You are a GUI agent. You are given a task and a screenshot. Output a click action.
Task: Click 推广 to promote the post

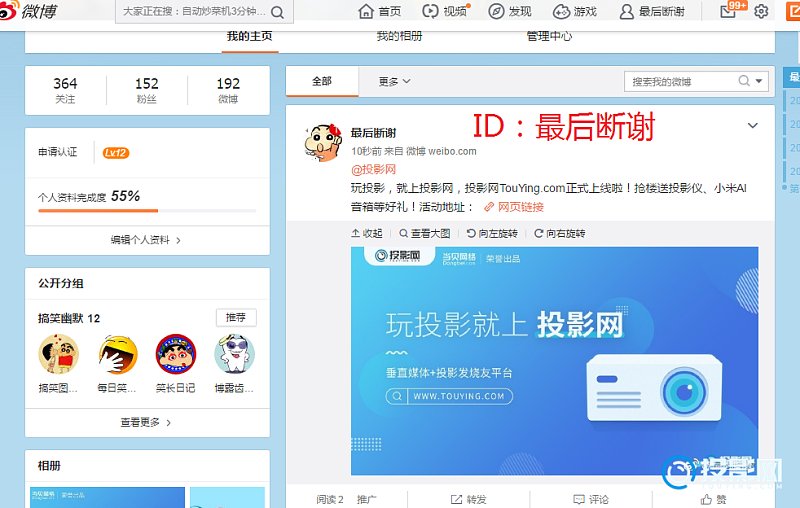coord(366,499)
